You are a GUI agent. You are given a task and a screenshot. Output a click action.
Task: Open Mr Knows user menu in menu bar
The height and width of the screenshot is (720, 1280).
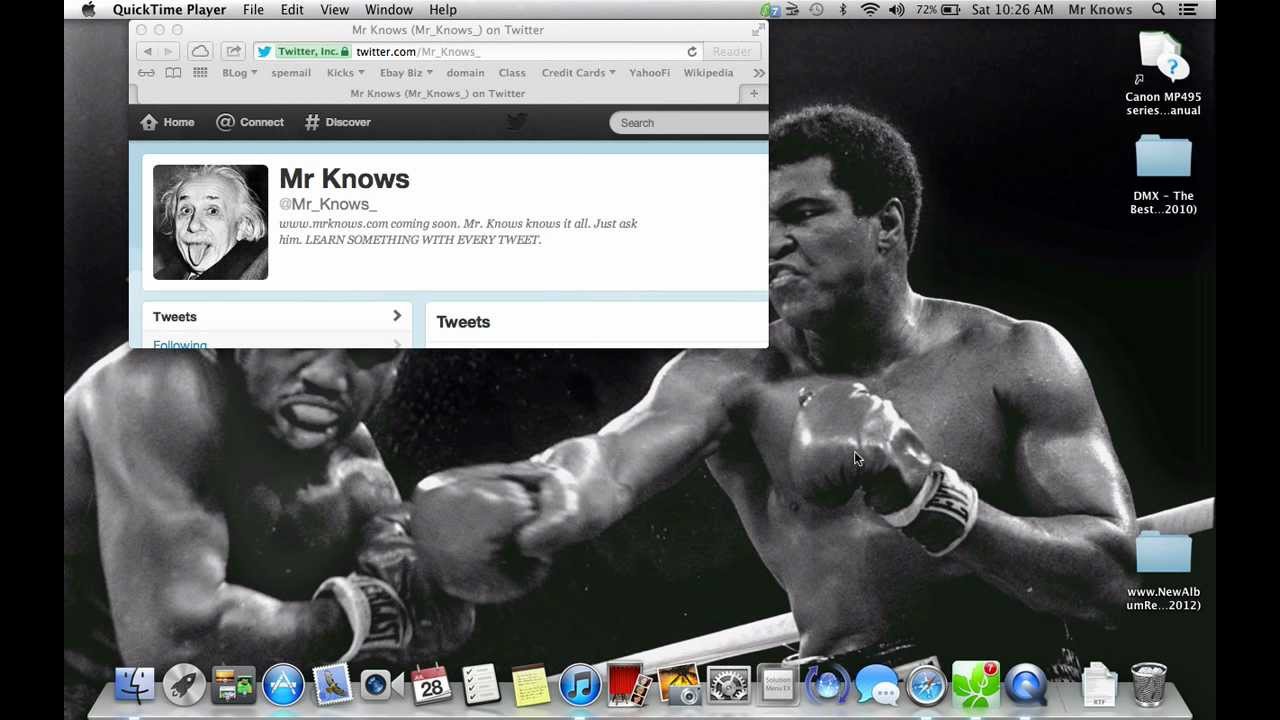[1100, 10]
